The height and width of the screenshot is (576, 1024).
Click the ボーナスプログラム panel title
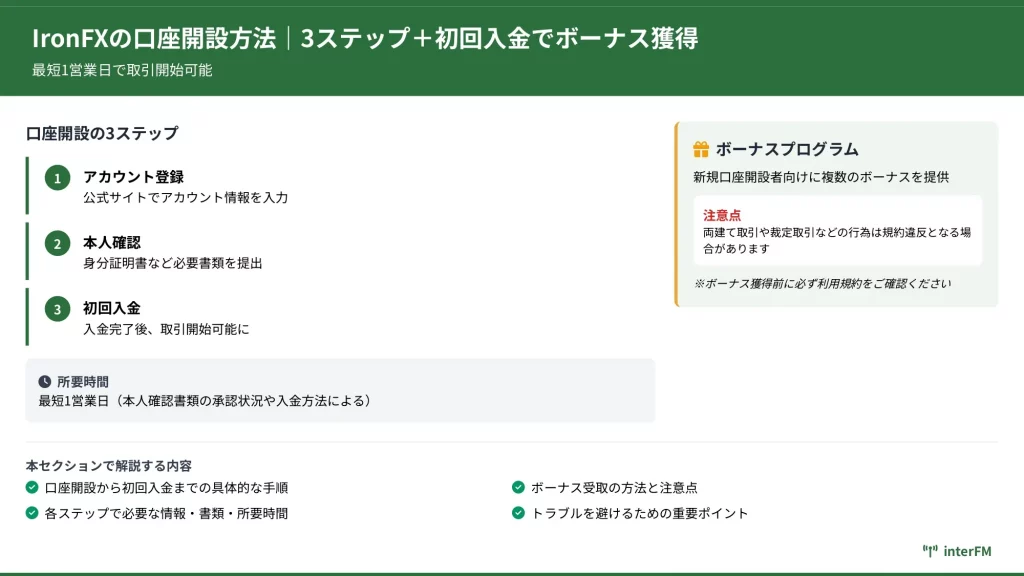pos(787,149)
